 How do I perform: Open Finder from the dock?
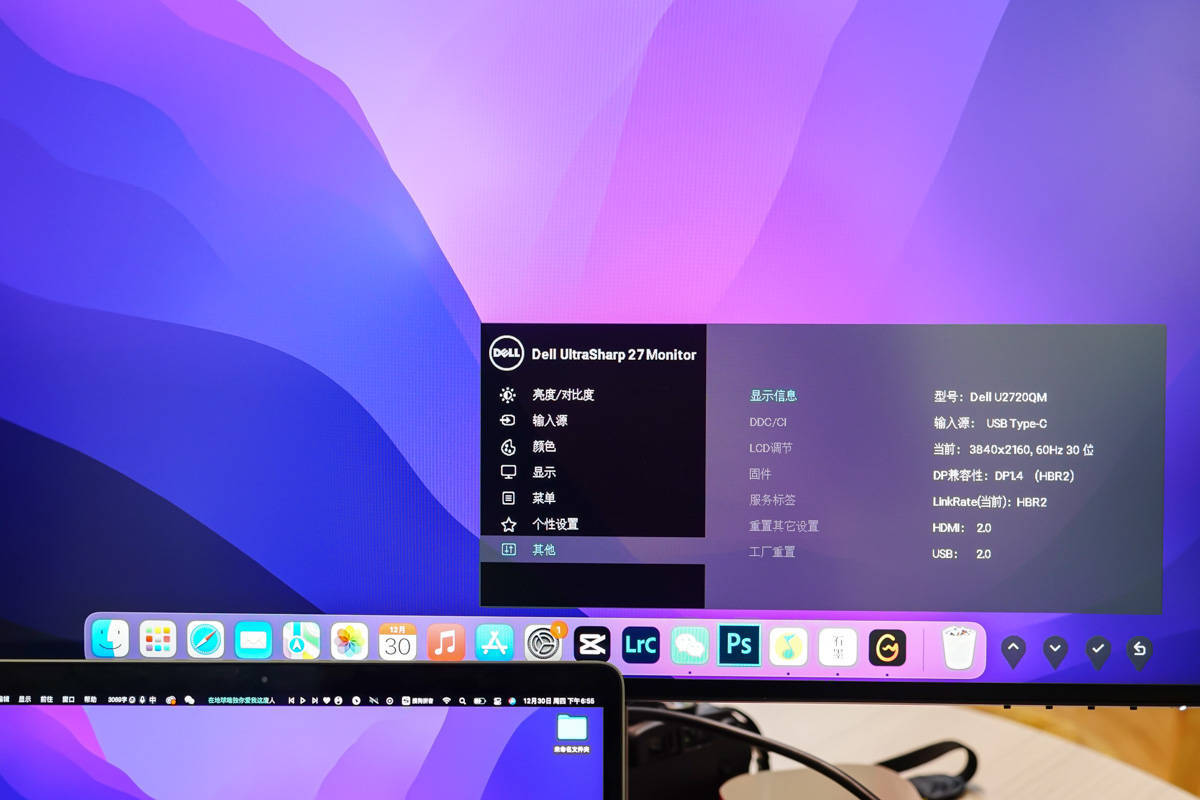[110, 639]
